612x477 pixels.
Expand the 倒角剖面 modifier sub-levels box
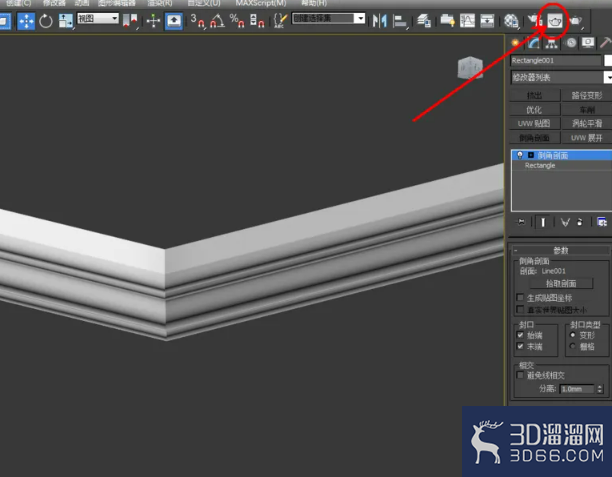coord(530,155)
